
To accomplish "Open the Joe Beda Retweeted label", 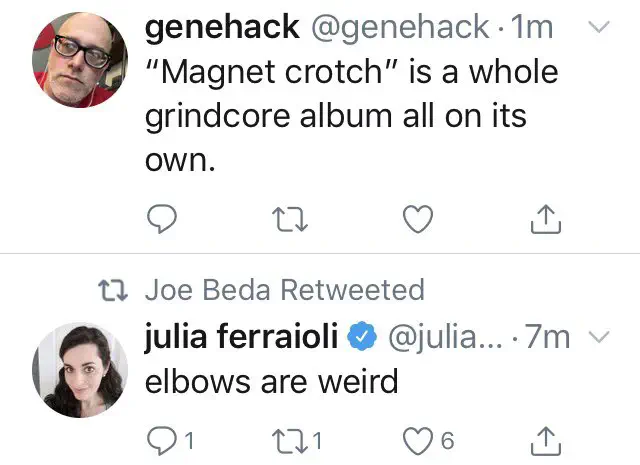I will 285,290.
